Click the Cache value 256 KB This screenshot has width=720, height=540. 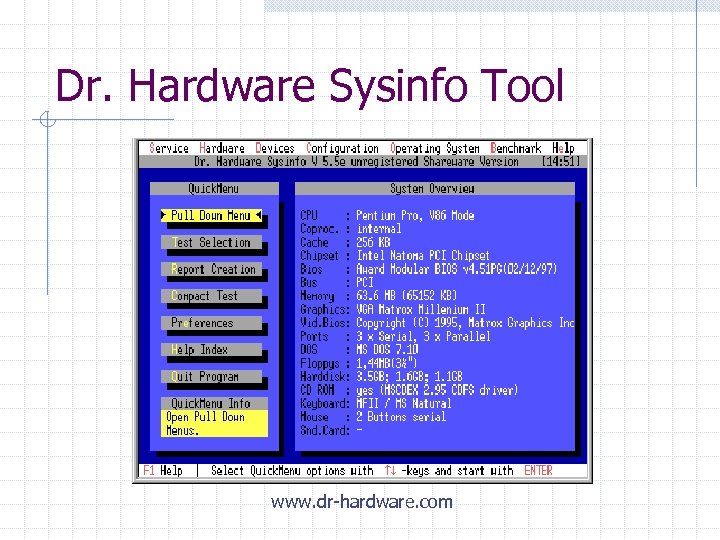point(373,242)
